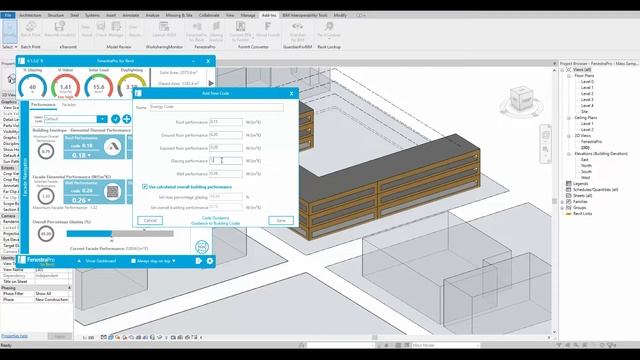
Task: Adjust the Overall Percentage Glazing slider bar
Action: pyautogui.click(x=120, y=234)
